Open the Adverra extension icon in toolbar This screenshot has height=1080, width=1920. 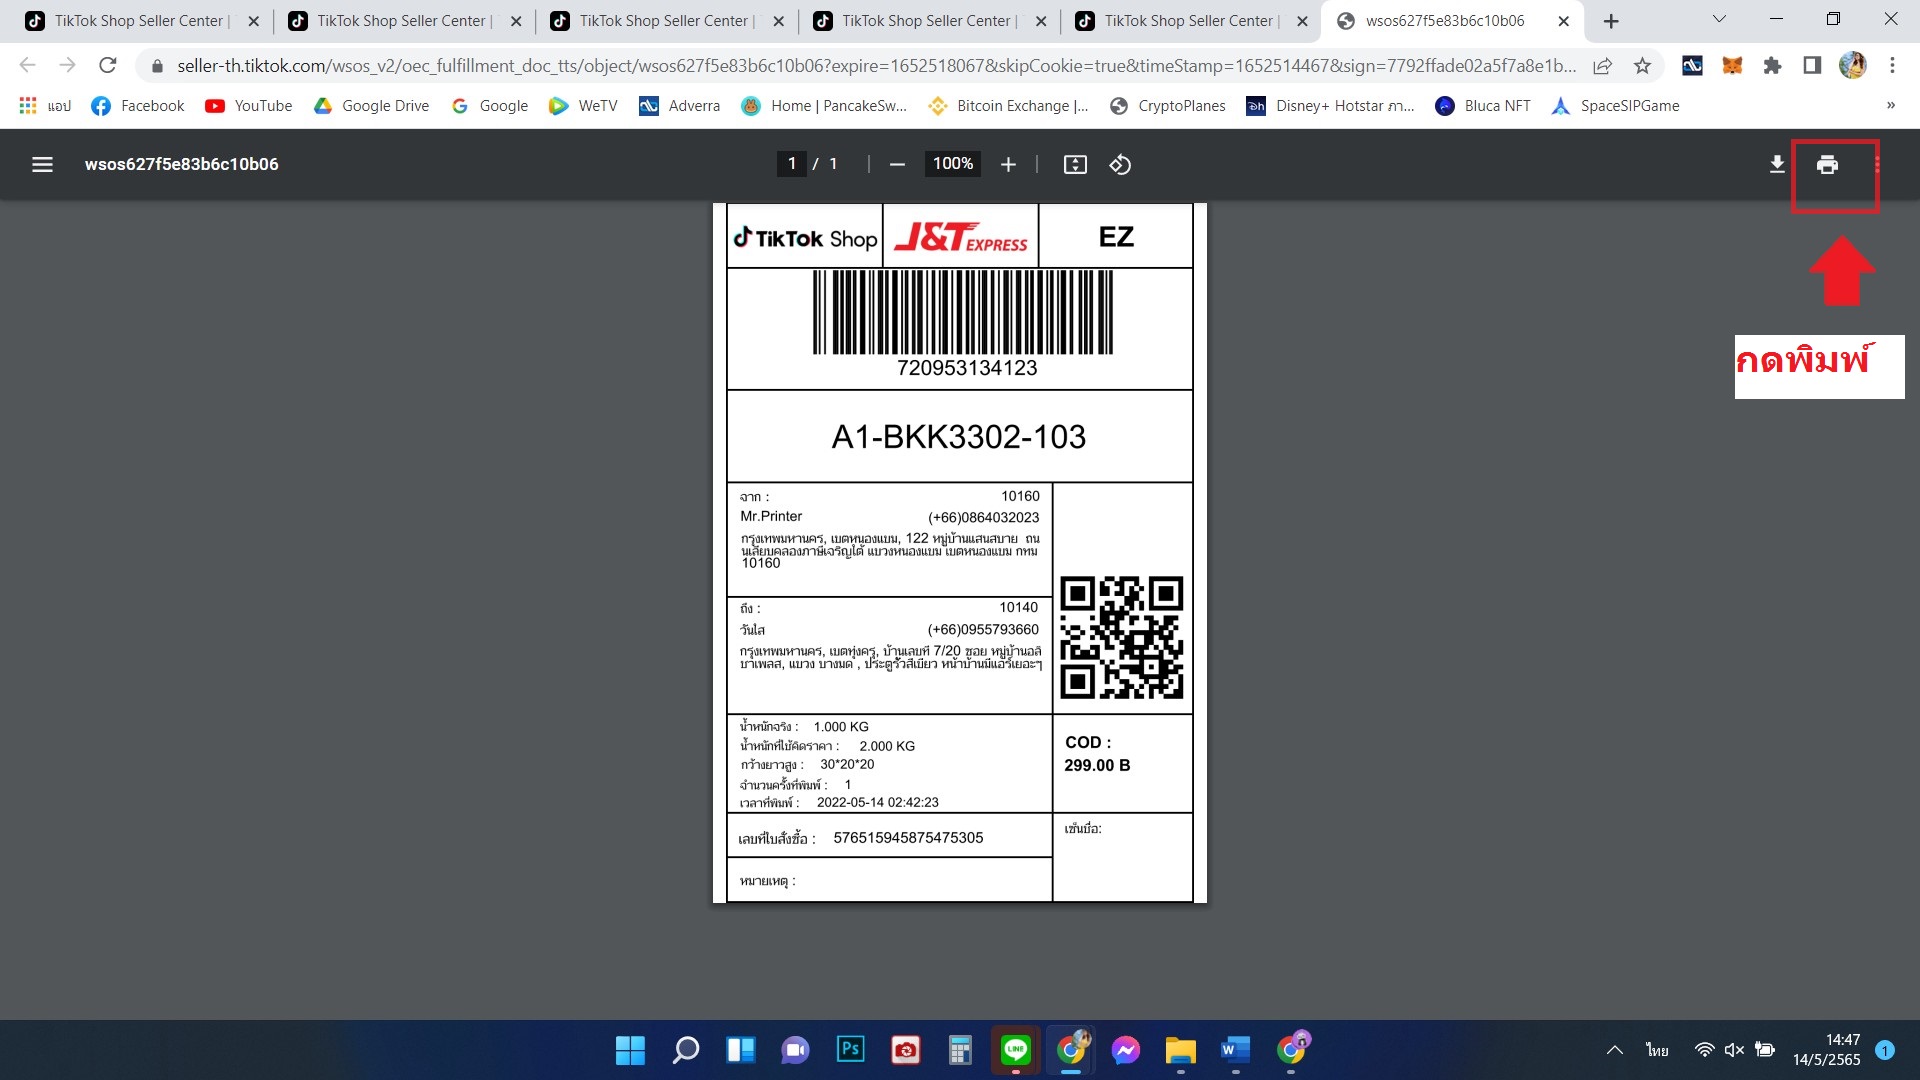click(x=1692, y=65)
